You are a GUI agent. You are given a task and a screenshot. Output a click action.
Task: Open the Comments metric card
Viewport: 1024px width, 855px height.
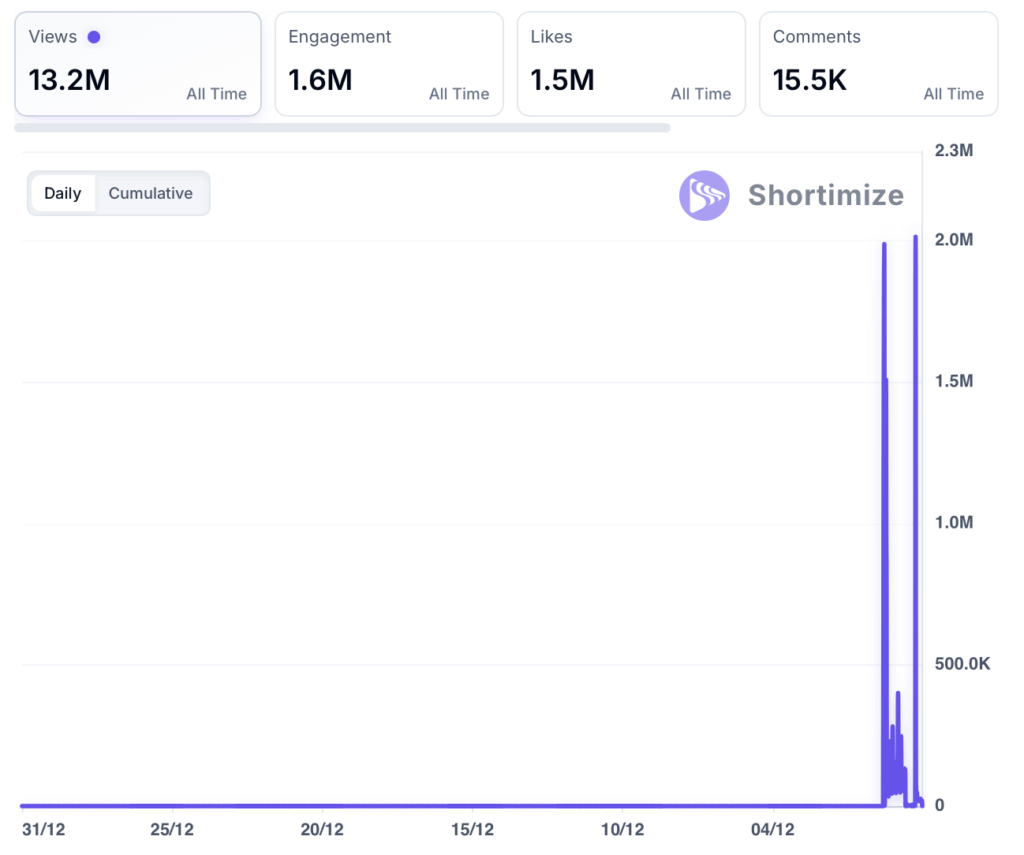click(878, 64)
